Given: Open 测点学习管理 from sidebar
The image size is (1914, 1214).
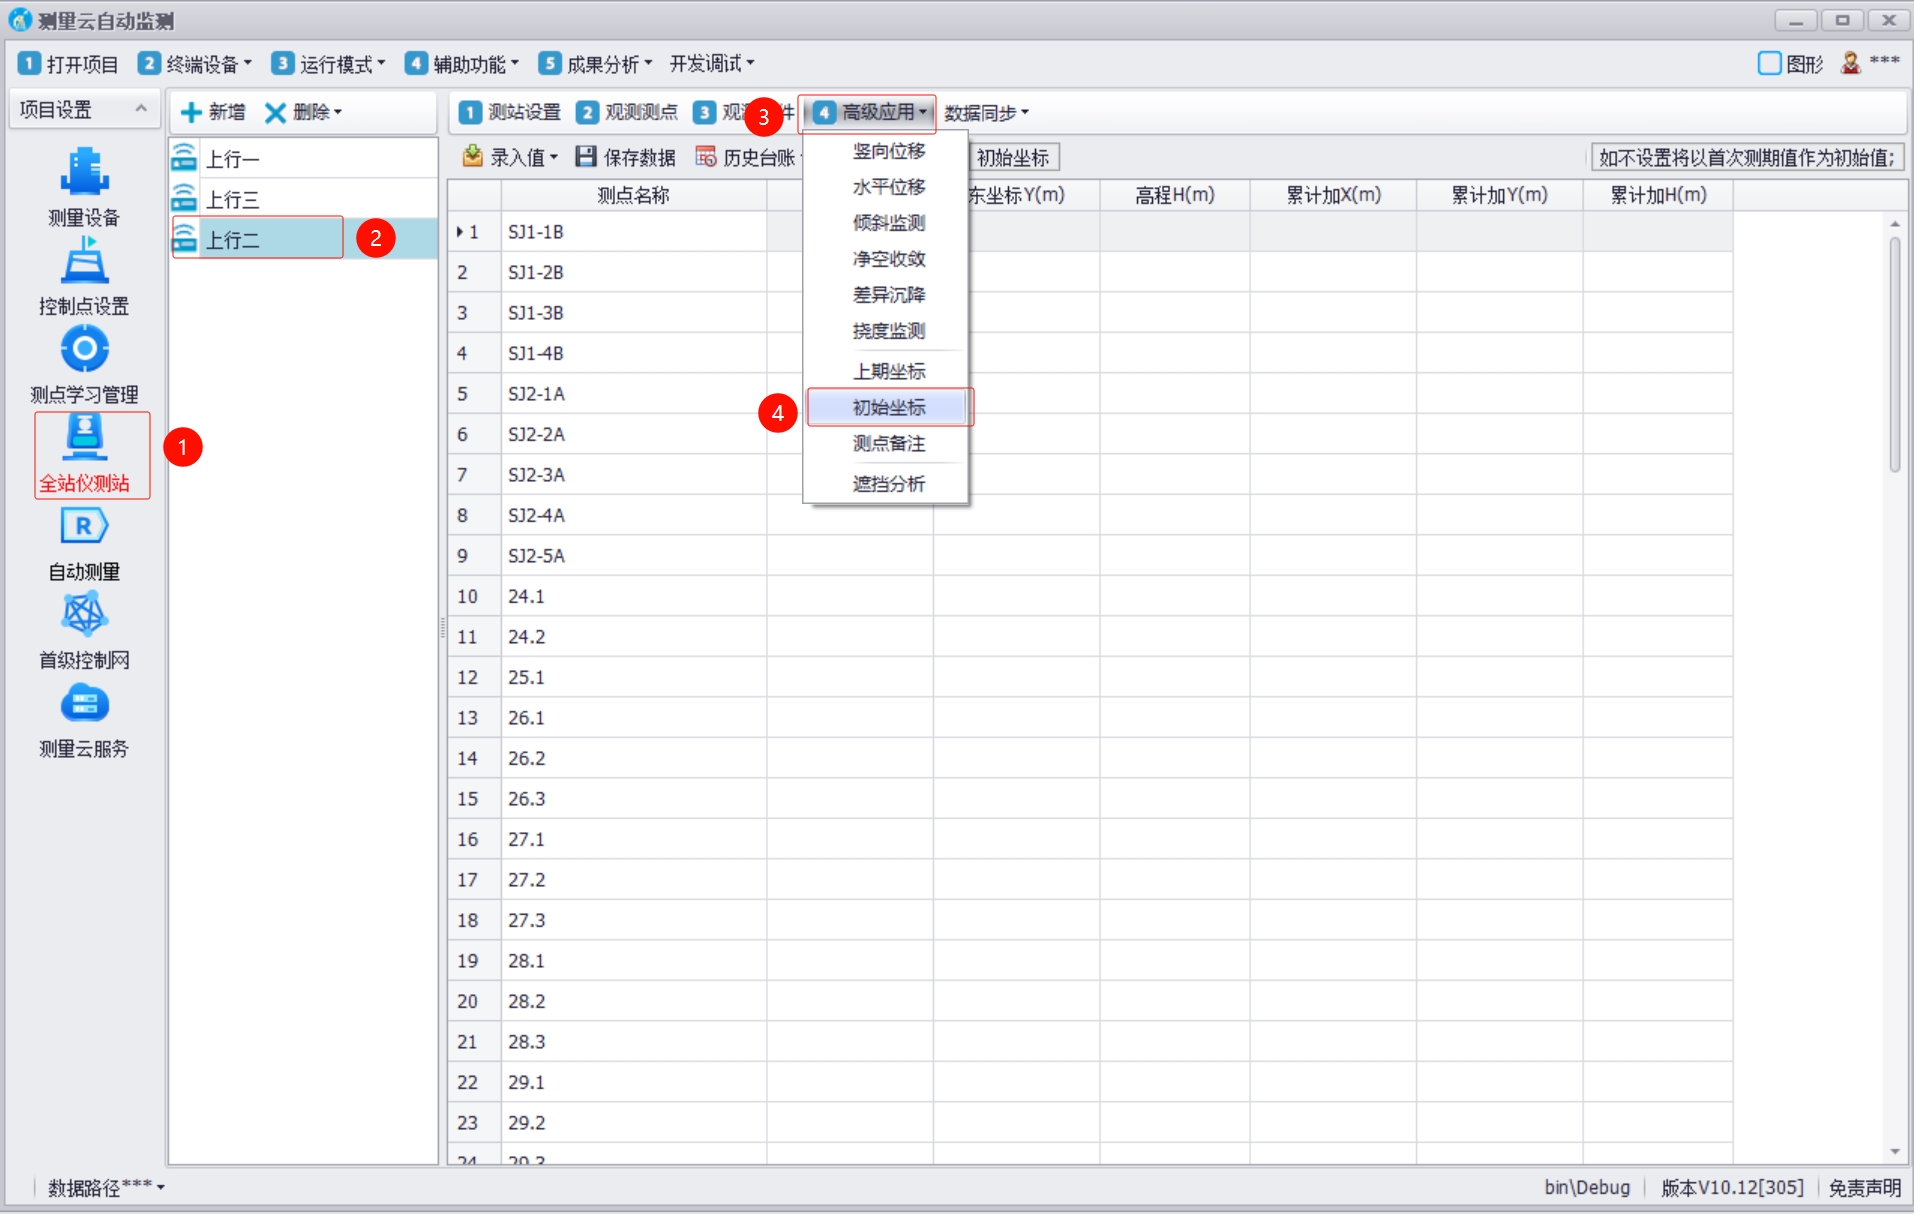Looking at the screenshot, I should (84, 350).
